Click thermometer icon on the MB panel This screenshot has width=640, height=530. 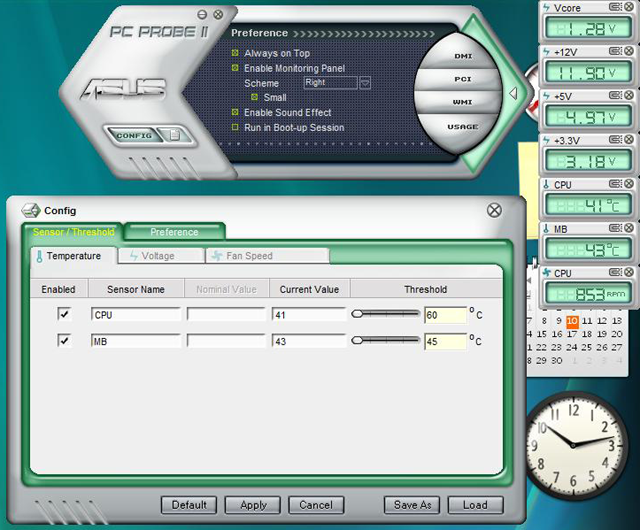coord(547,229)
